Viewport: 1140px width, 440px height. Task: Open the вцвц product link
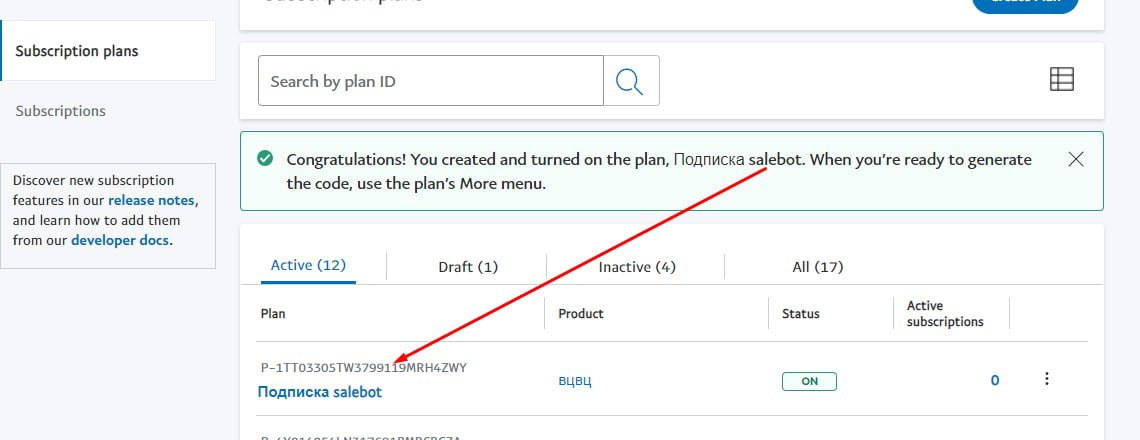[x=574, y=381]
